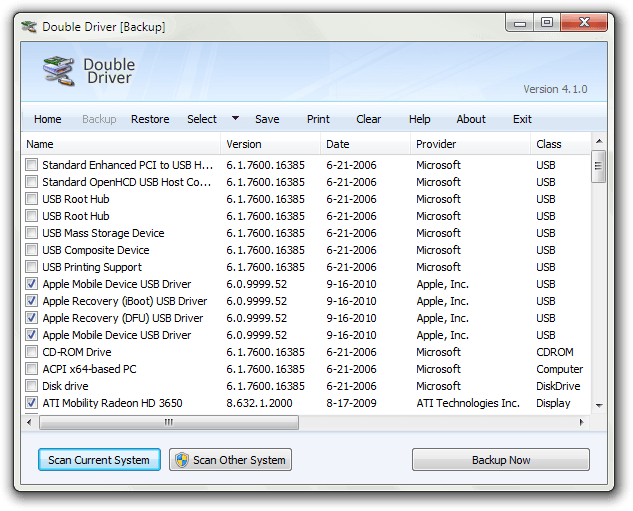The image size is (633, 511).
Task: Check the USB Printing Support checkbox
Action: [x=32, y=267]
